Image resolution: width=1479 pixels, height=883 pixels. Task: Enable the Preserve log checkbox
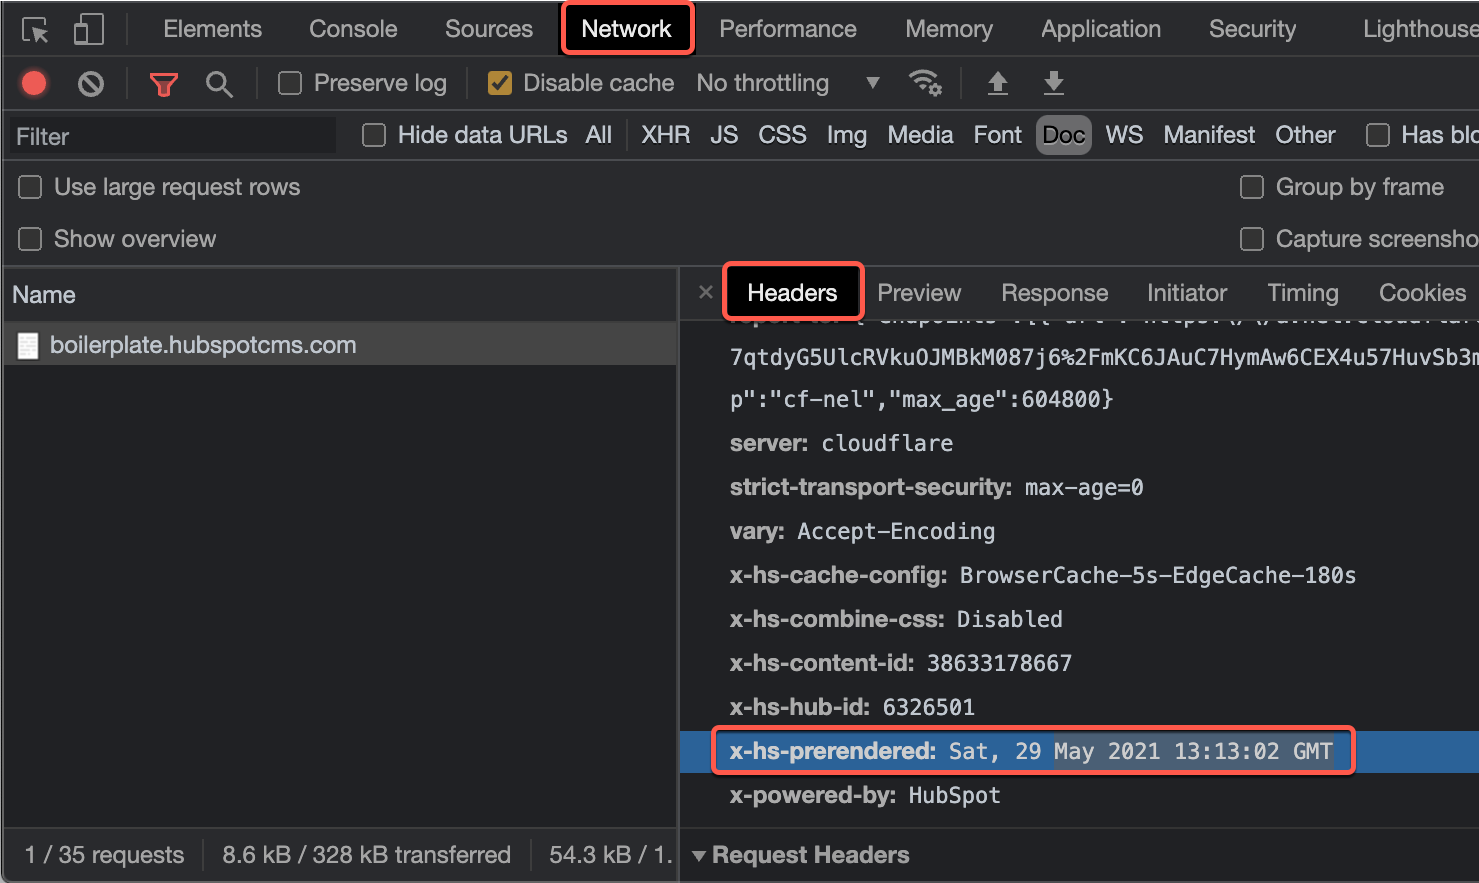pyautogui.click(x=290, y=83)
